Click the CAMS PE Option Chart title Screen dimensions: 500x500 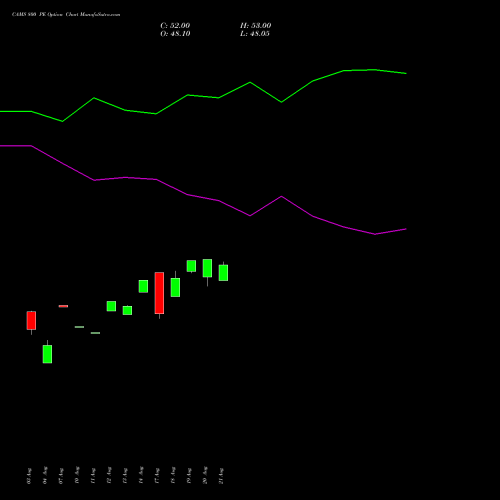[x=66, y=15]
